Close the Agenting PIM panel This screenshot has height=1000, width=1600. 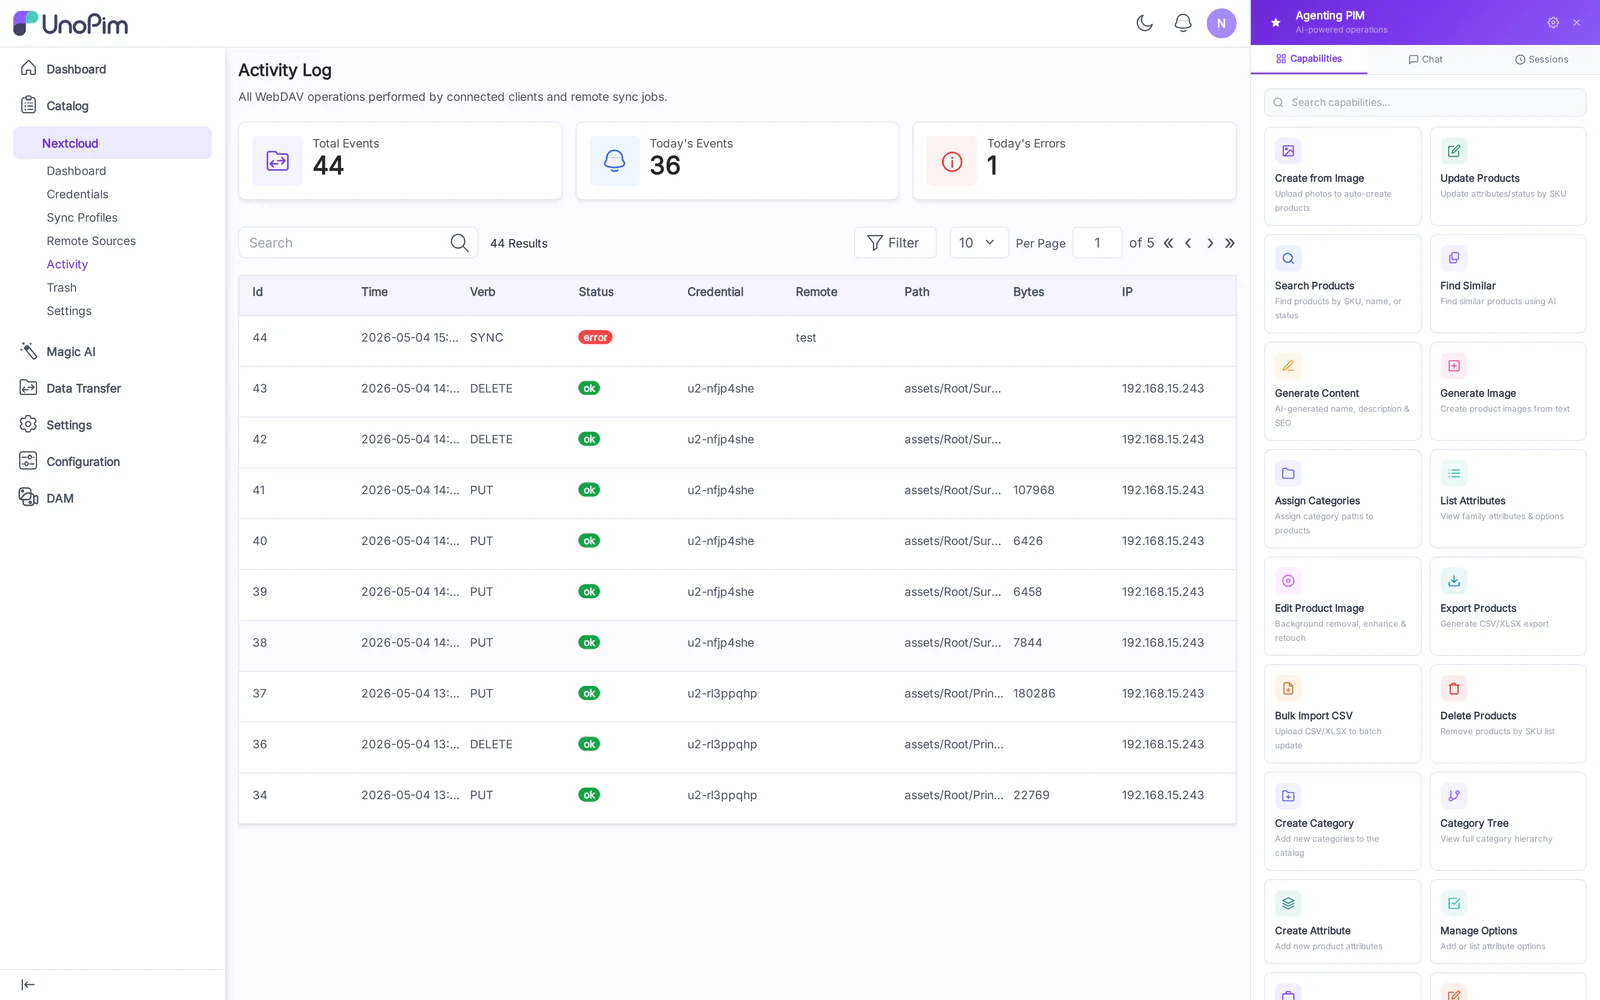coord(1577,22)
